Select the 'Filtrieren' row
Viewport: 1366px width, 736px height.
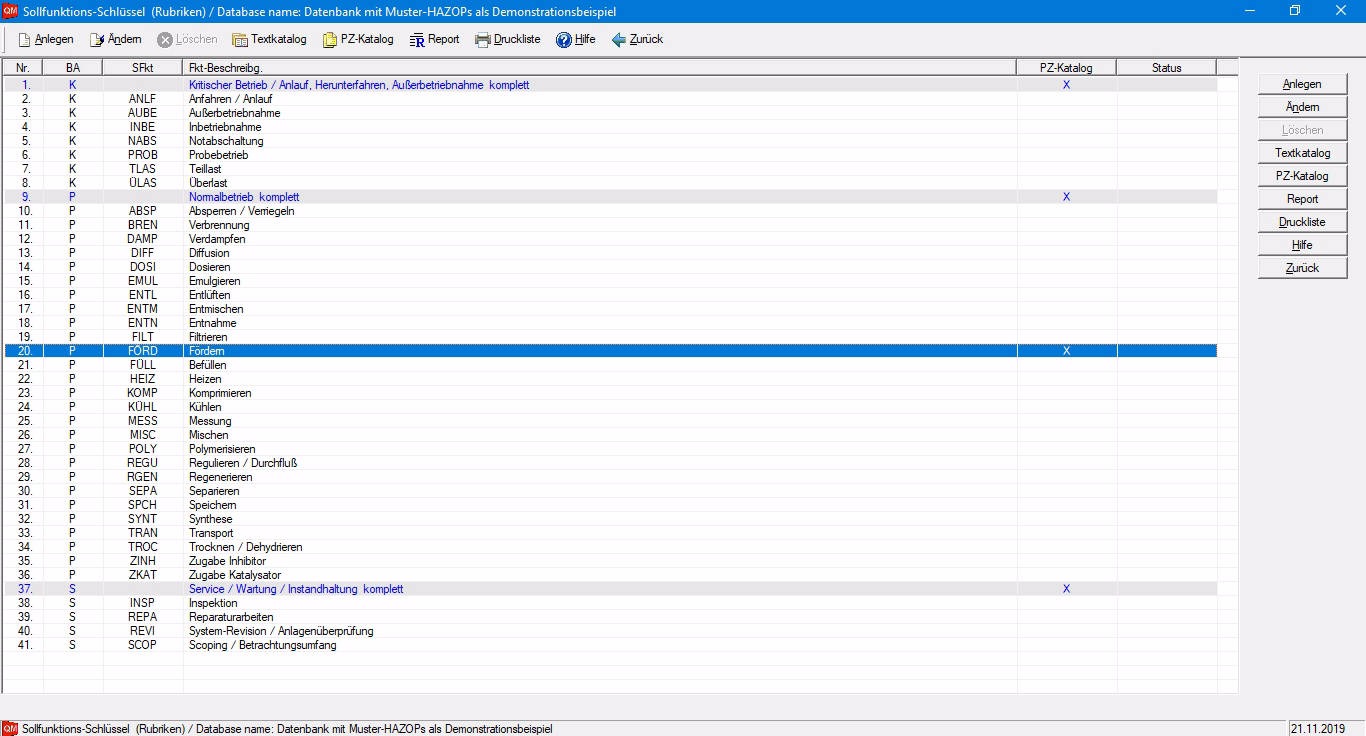[610, 337]
